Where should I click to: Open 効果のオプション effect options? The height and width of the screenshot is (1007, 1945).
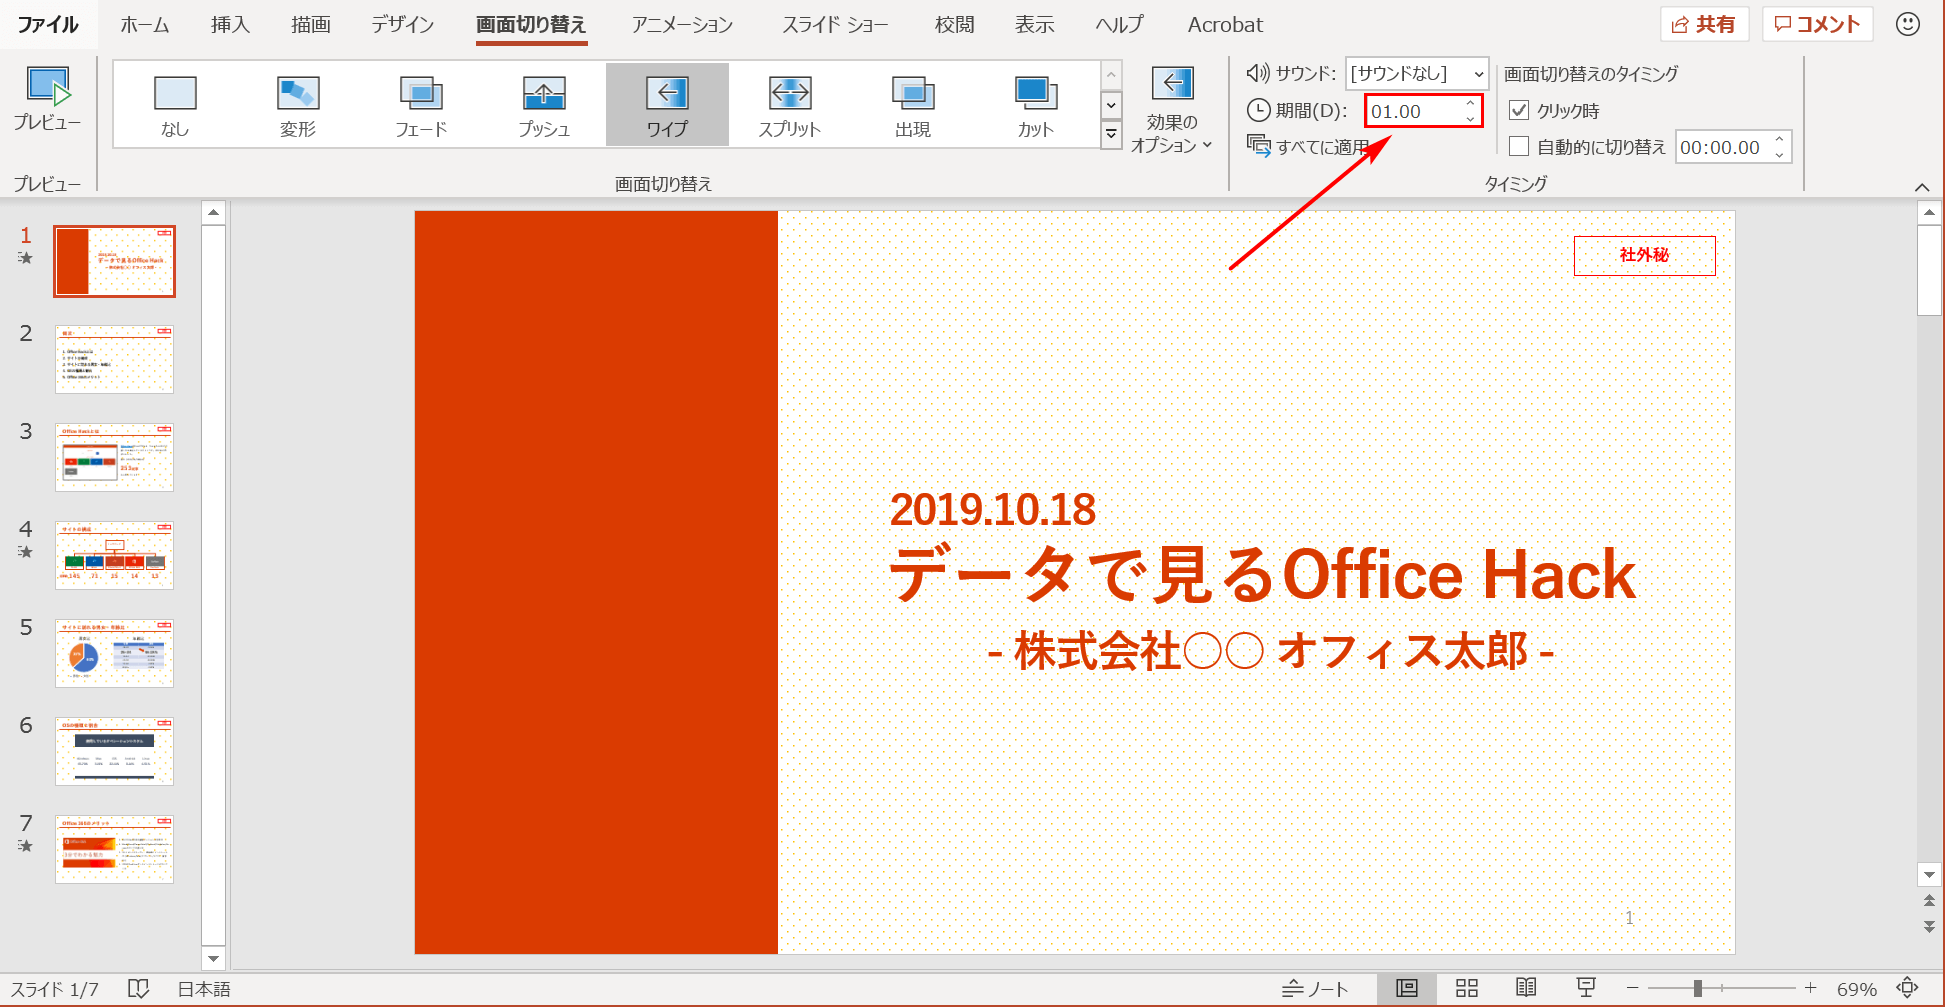tap(1172, 110)
